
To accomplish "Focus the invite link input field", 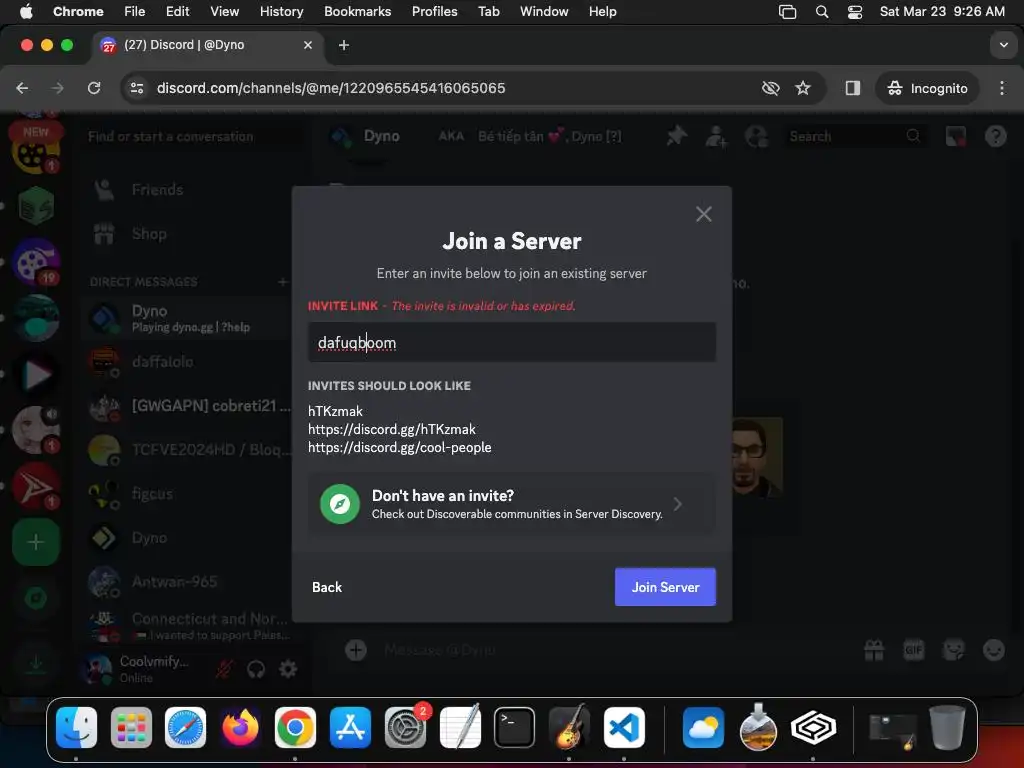I will pyautogui.click(x=511, y=342).
